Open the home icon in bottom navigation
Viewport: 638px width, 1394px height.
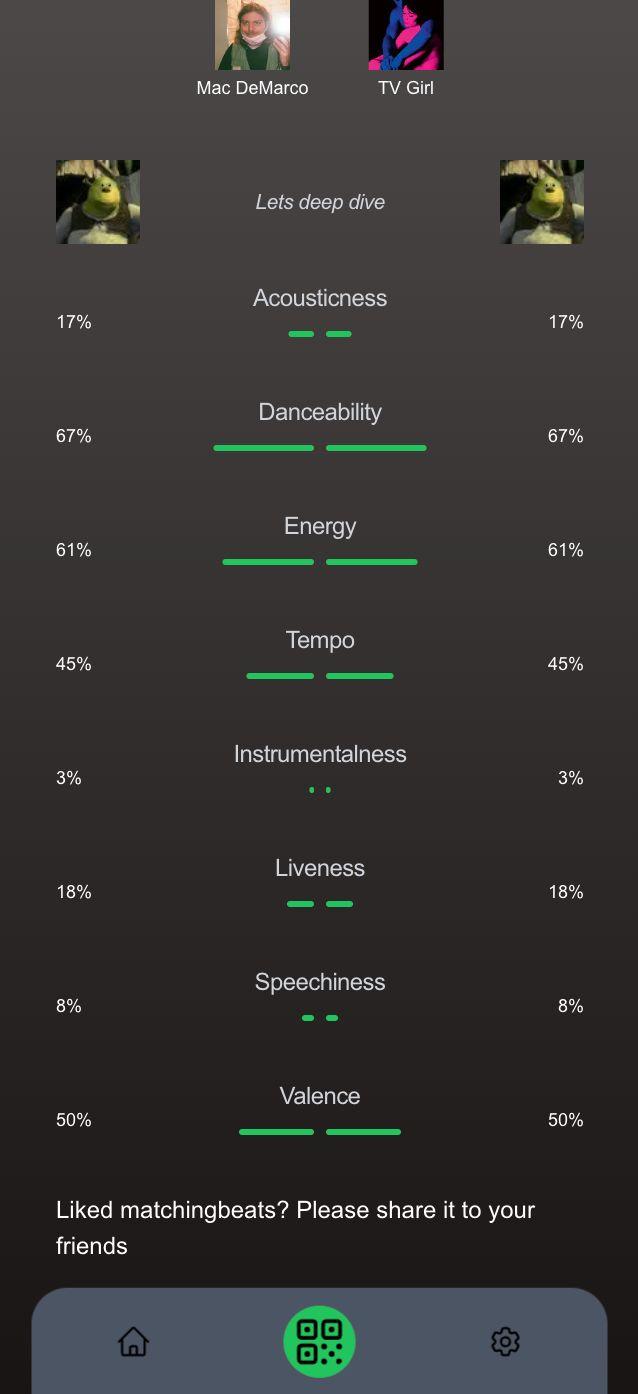coord(133,1341)
